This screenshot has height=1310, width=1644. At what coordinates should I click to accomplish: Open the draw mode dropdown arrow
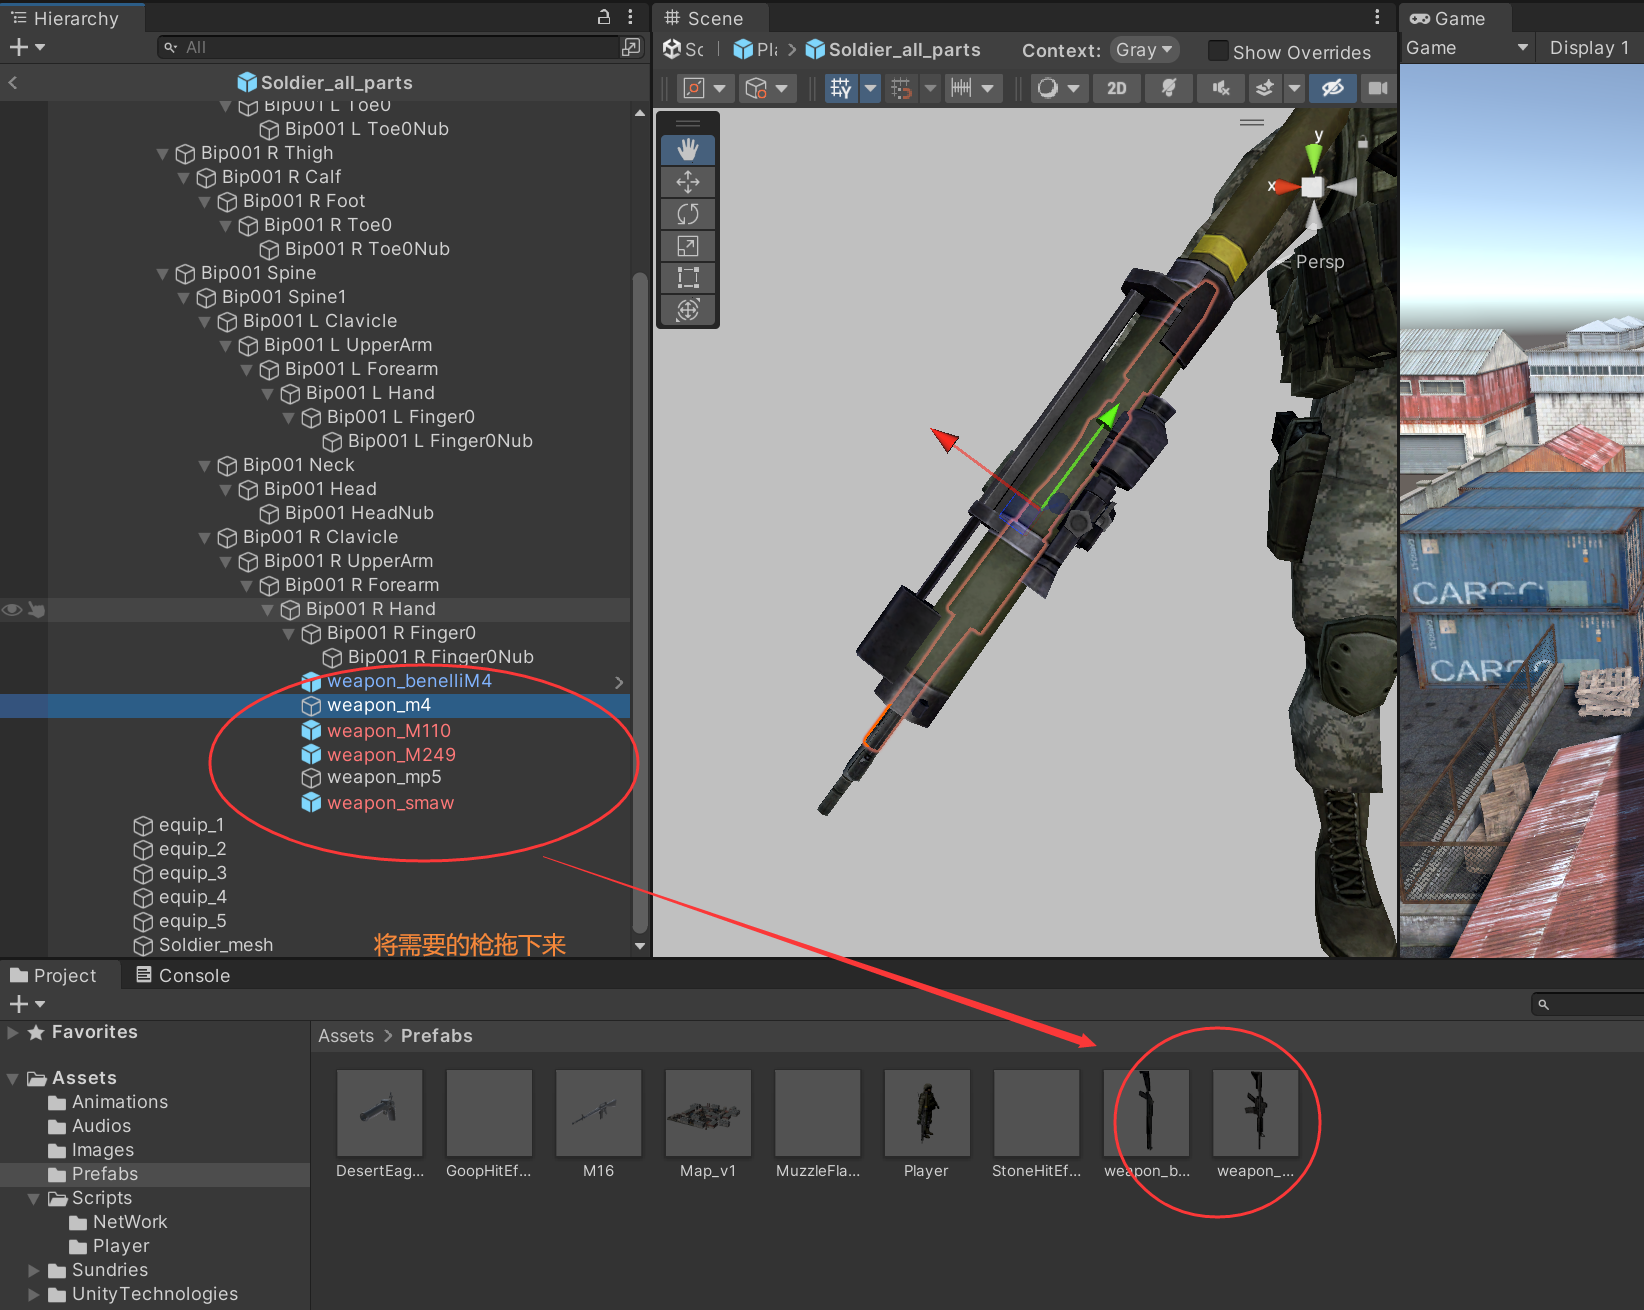pos(1073,89)
